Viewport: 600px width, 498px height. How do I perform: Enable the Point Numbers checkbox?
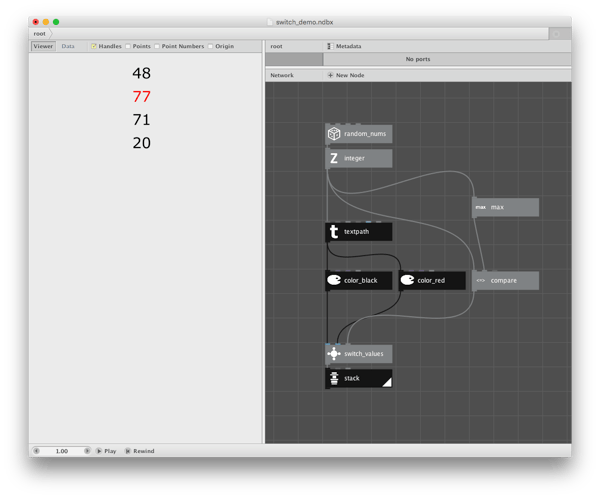(x=157, y=46)
